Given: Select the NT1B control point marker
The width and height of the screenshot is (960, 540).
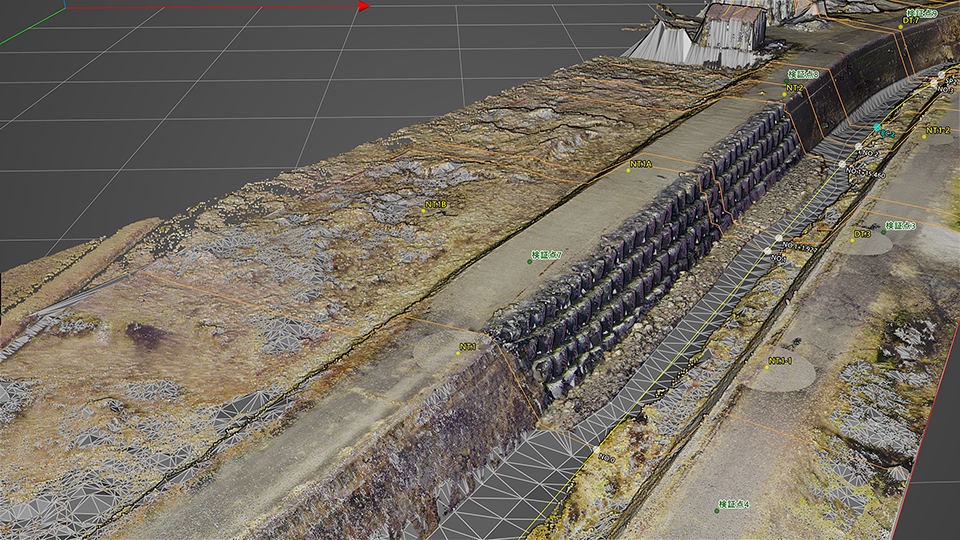Looking at the screenshot, I should pos(424,211).
